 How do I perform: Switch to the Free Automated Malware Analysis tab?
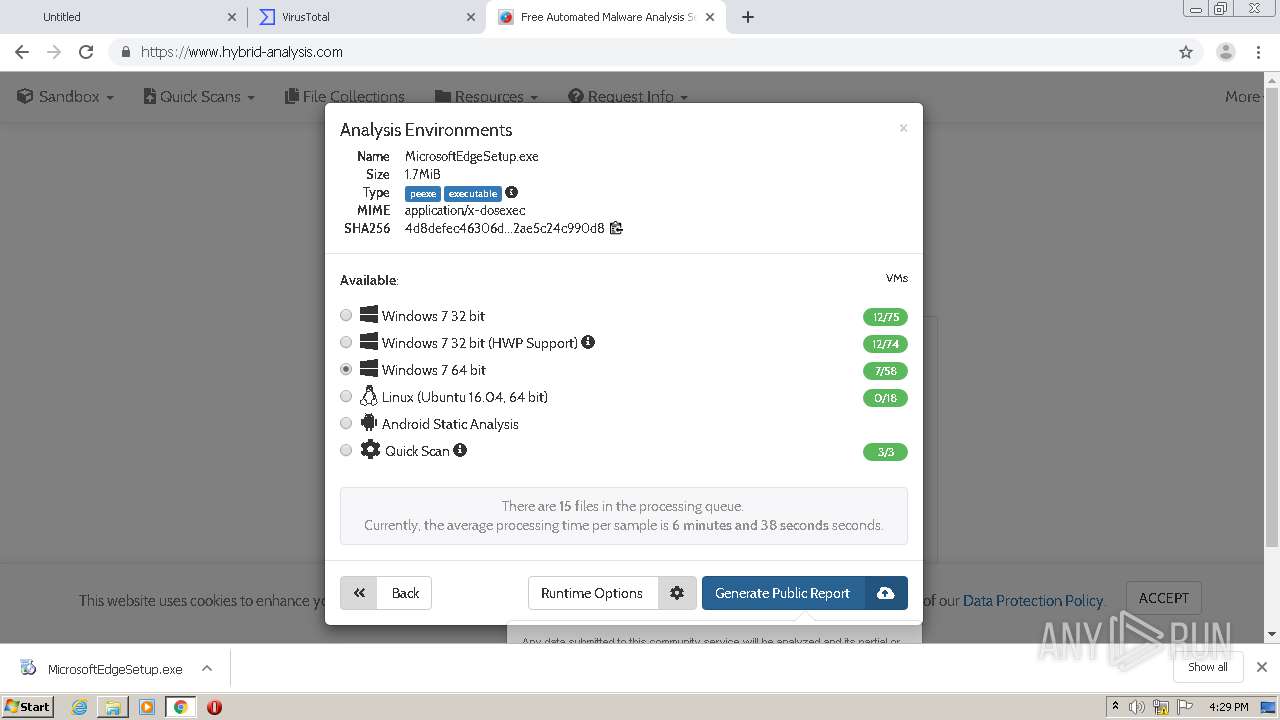[x=605, y=17]
